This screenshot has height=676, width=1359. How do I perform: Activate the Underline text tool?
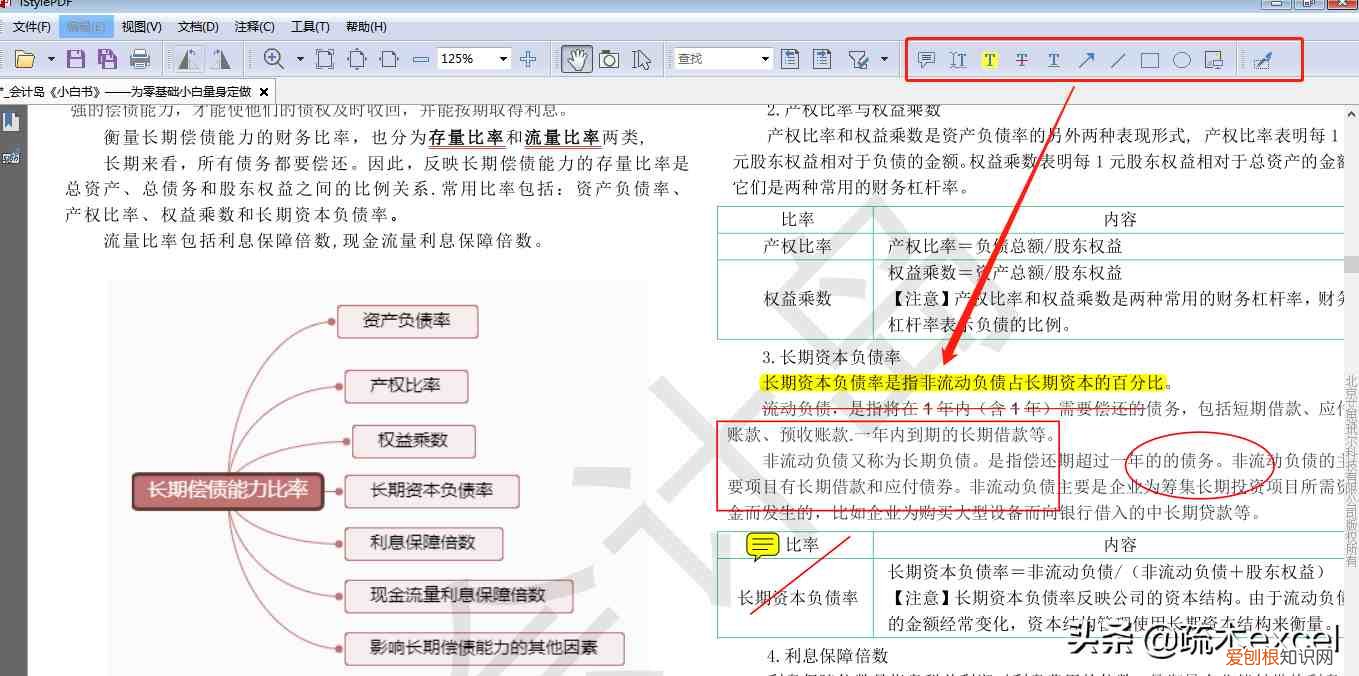1054,60
